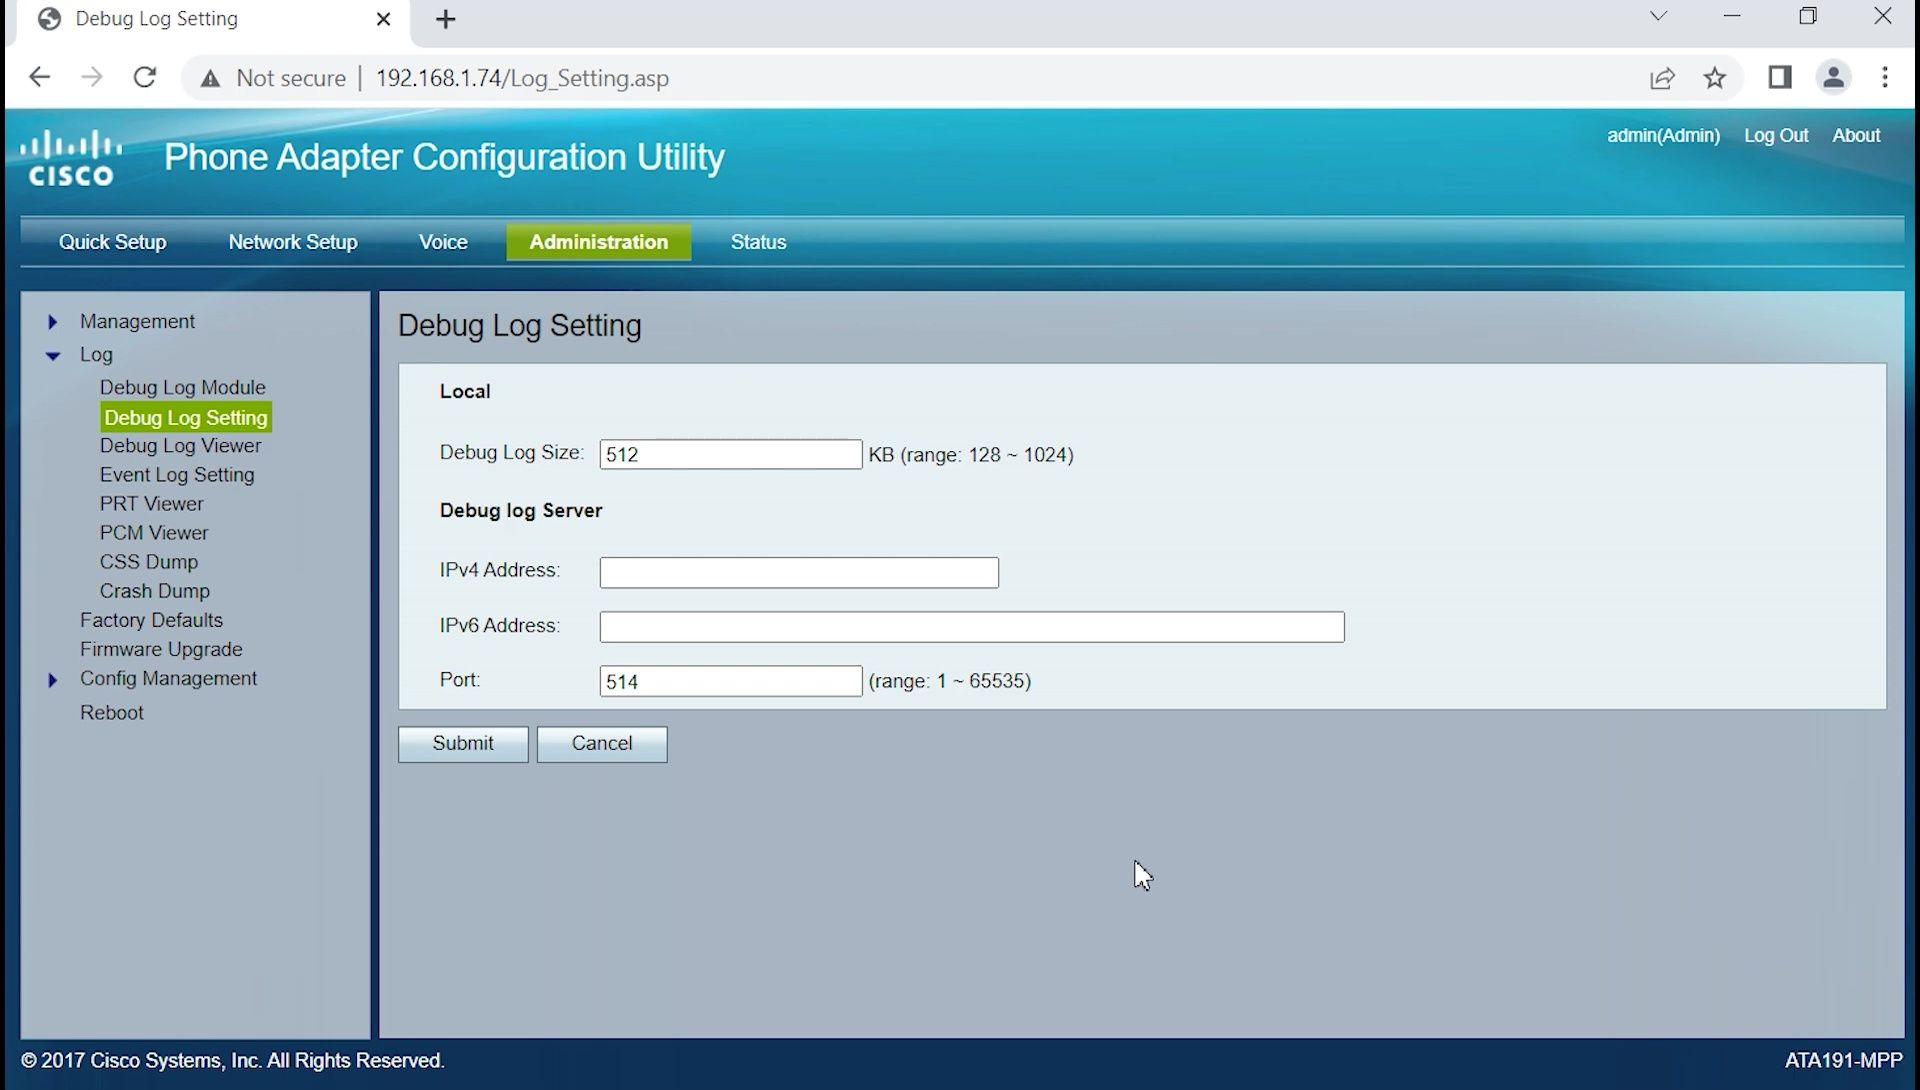The width and height of the screenshot is (1920, 1090).
Task: Open the Status tab
Action: pos(758,242)
